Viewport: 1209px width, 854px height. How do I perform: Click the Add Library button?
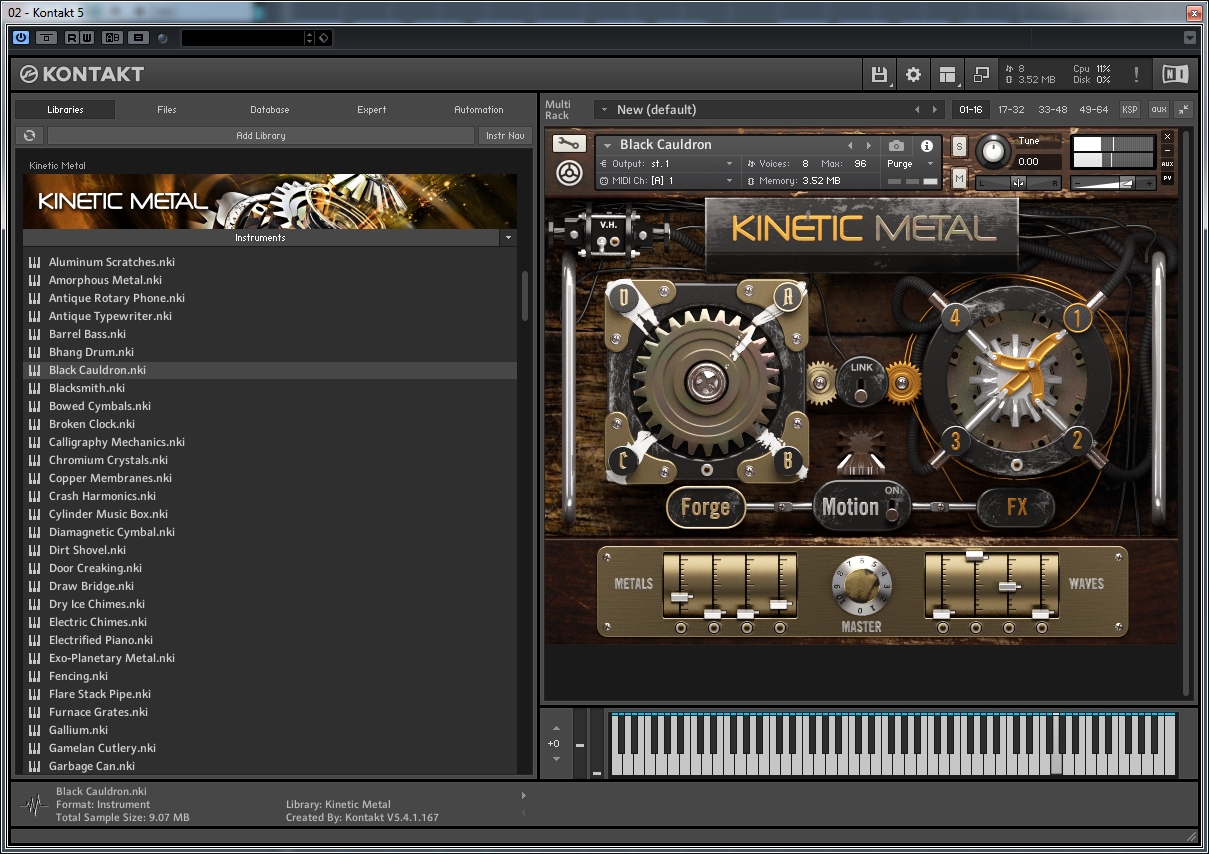tap(260, 136)
